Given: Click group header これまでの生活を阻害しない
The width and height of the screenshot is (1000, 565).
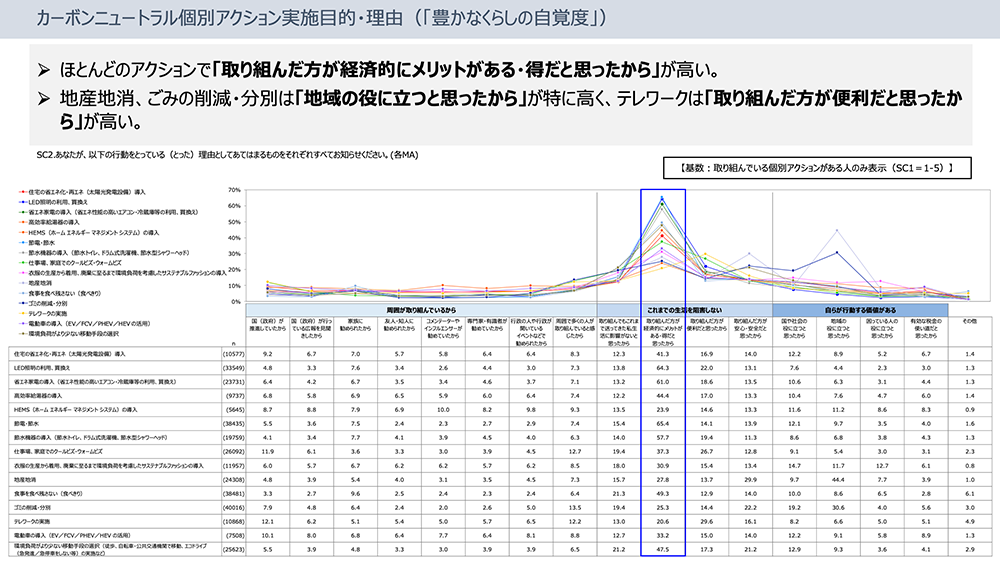Looking at the screenshot, I should (684, 310).
